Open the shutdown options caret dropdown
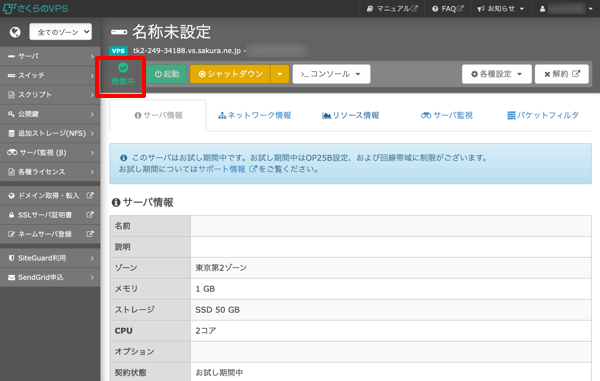 (x=280, y=74)
